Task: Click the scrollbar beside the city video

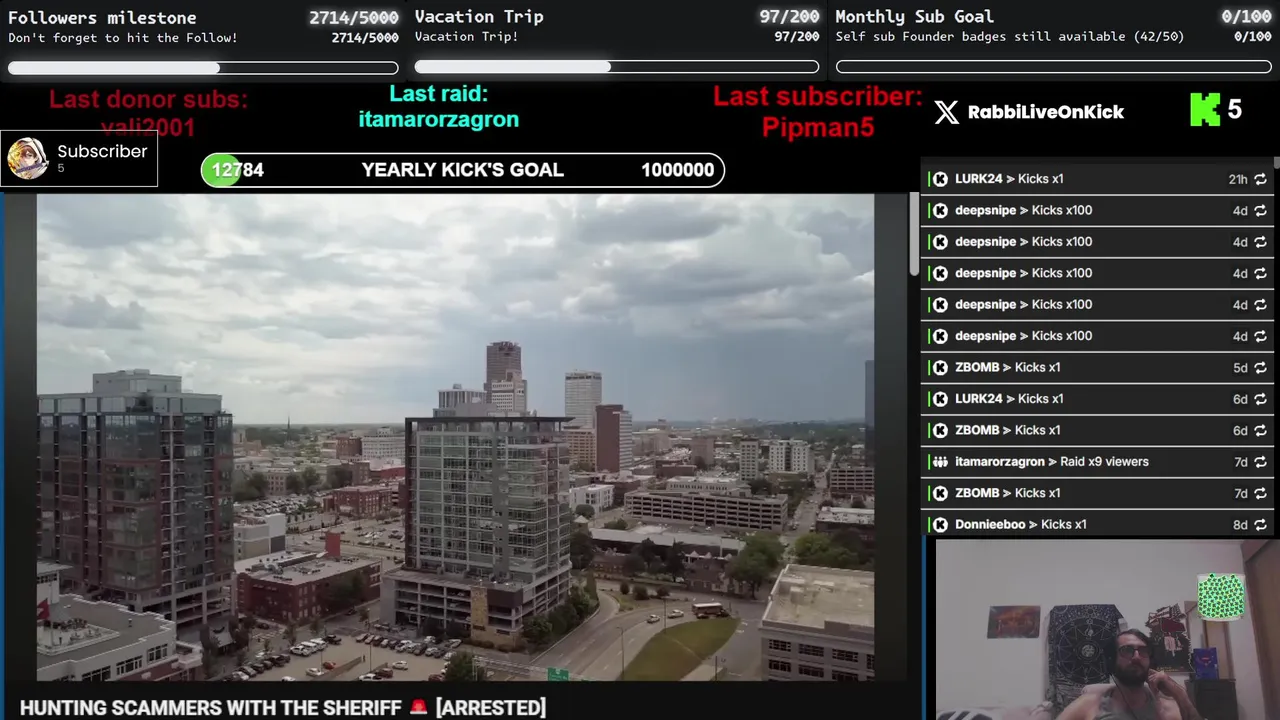Action: click(913, 235)
